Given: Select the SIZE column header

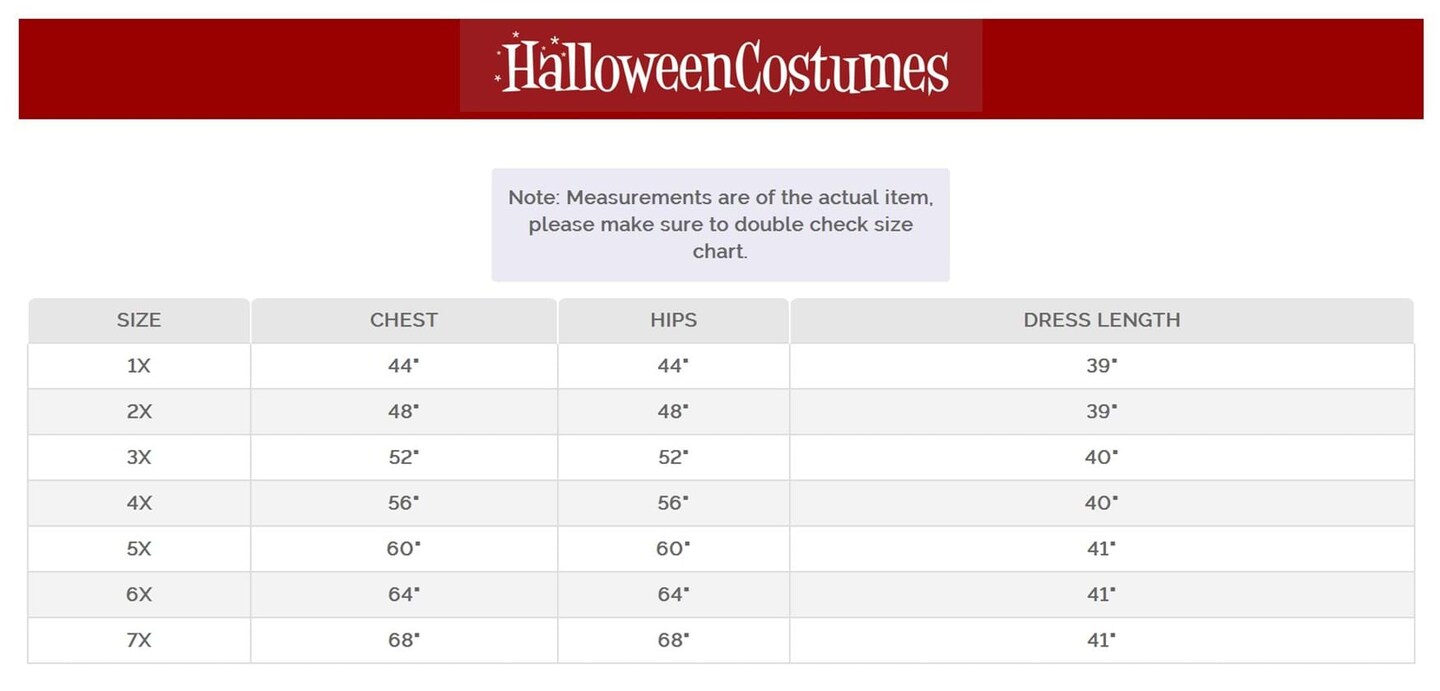Looking at the screenshot, I should (x=139, y=320).
